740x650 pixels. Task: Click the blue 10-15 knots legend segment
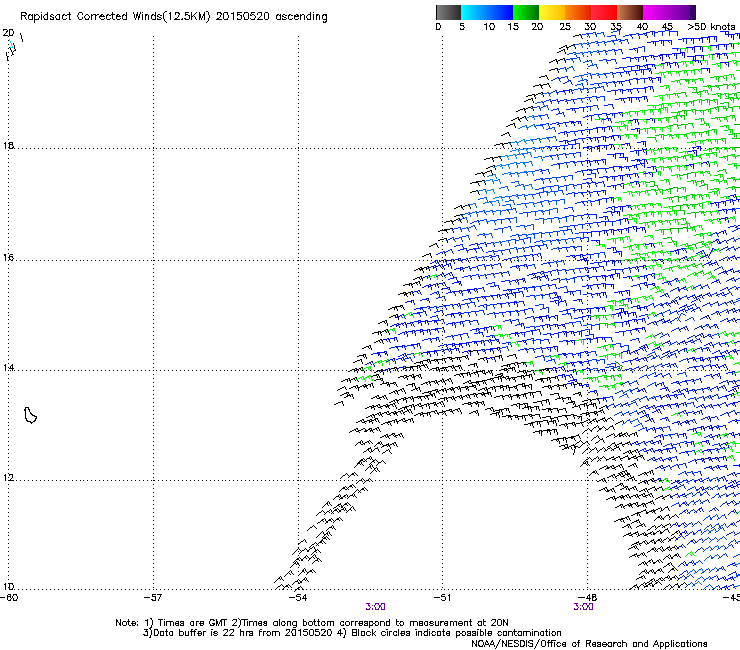click(500, 12)
